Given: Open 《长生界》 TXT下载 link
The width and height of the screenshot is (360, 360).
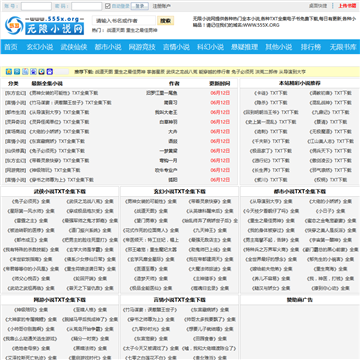Looking at the screenshot, I should [x=270, y=170].
